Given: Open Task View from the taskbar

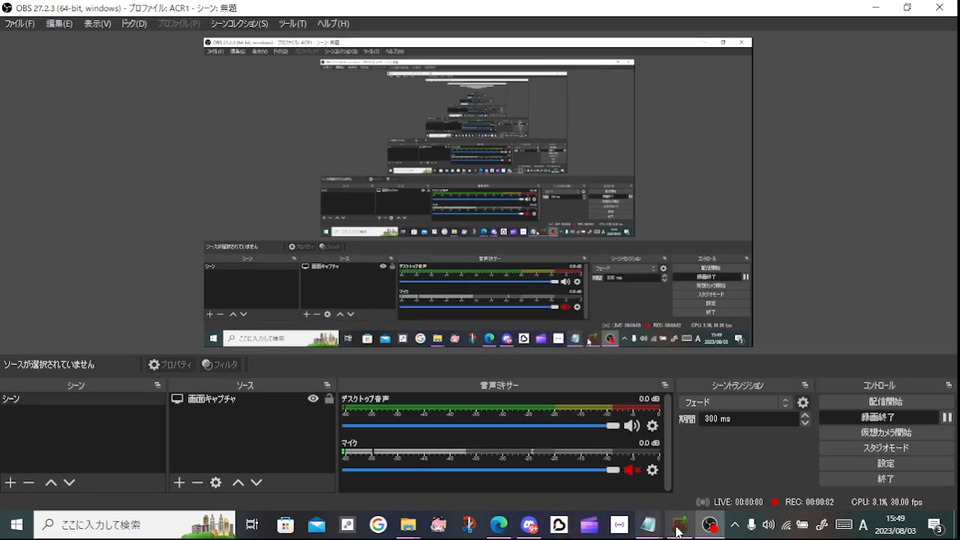Looking at the screenshot, I should (252, 525).
